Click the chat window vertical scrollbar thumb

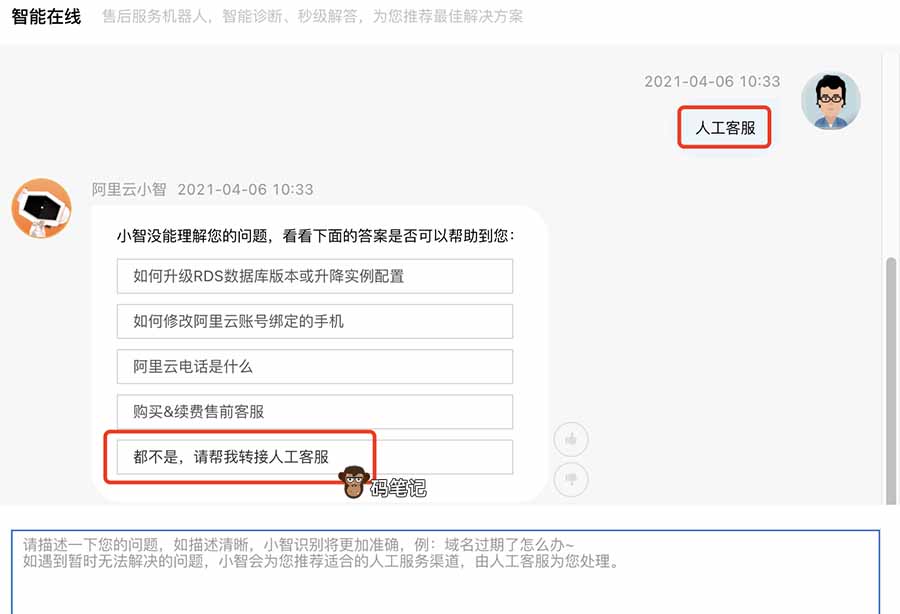tap(891, 380)
